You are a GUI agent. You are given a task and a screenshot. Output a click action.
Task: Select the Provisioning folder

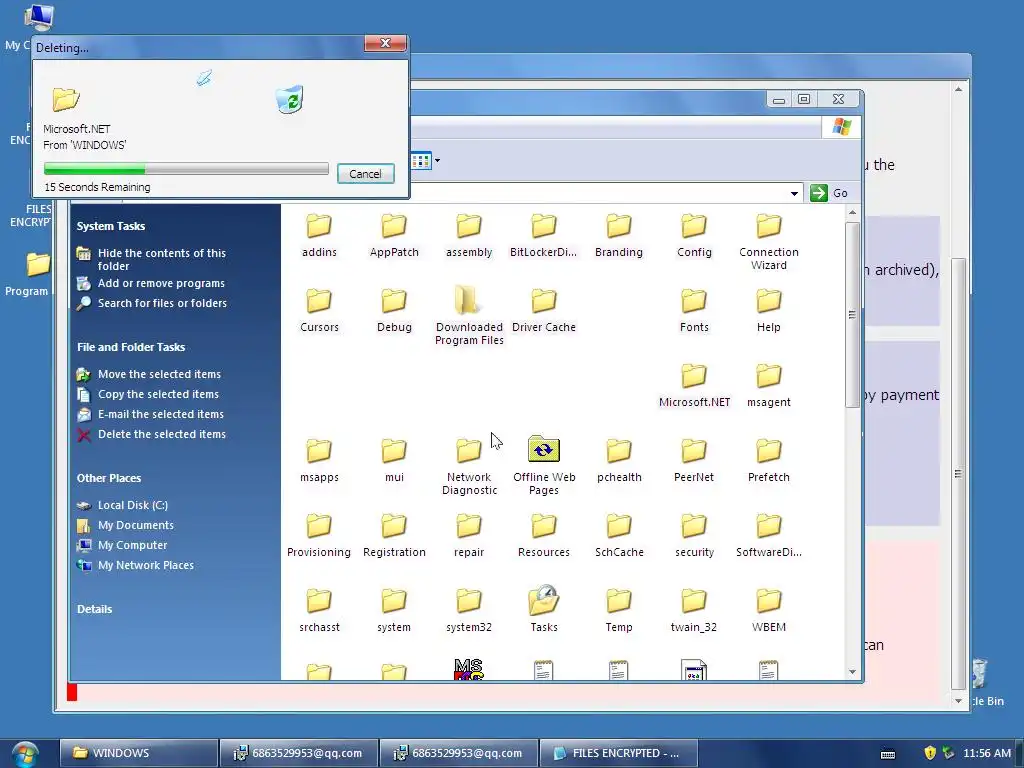(x=319, y=536)
